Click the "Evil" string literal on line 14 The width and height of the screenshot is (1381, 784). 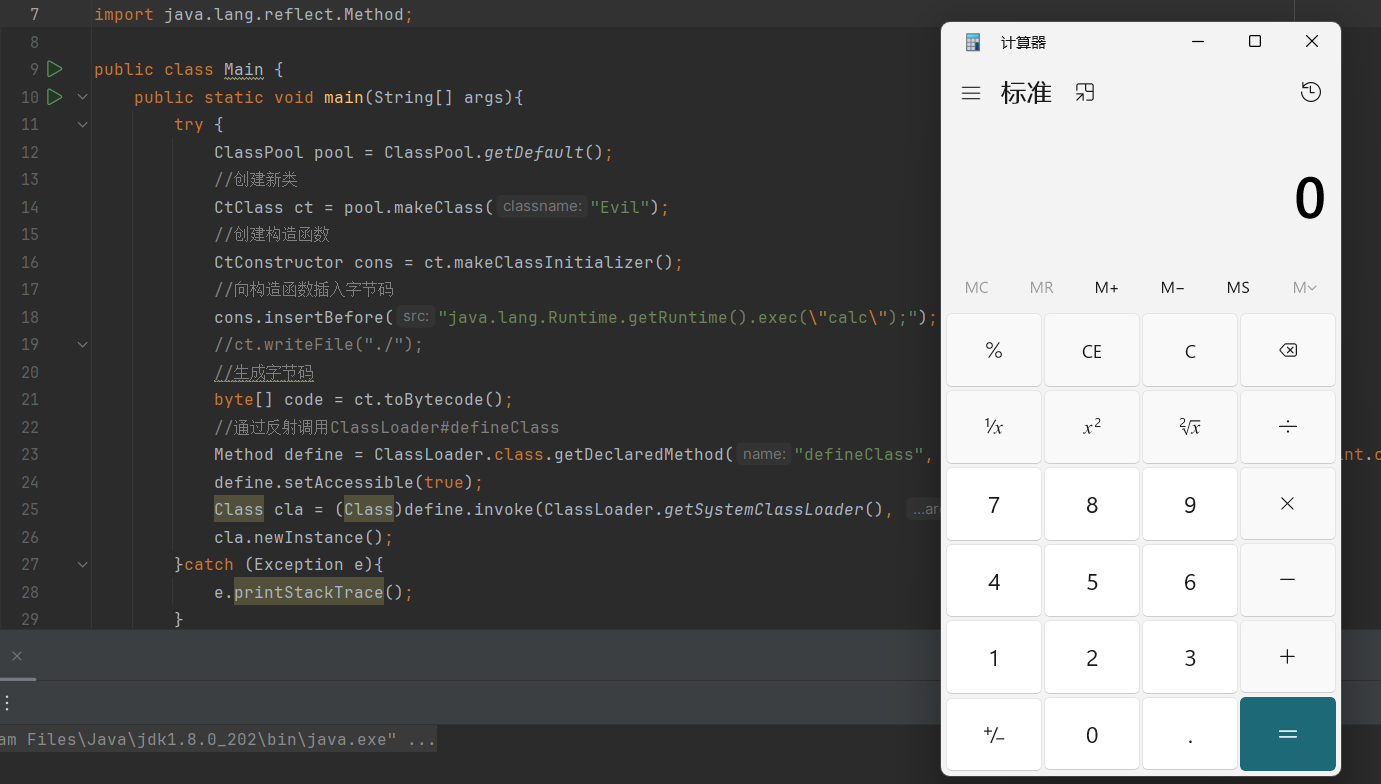[x=619, y=207]
